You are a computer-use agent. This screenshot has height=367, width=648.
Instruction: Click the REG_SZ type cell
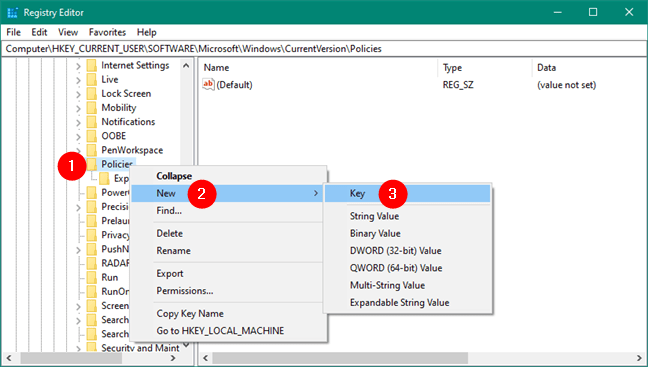pyautogui.click(x=458, y=85)
